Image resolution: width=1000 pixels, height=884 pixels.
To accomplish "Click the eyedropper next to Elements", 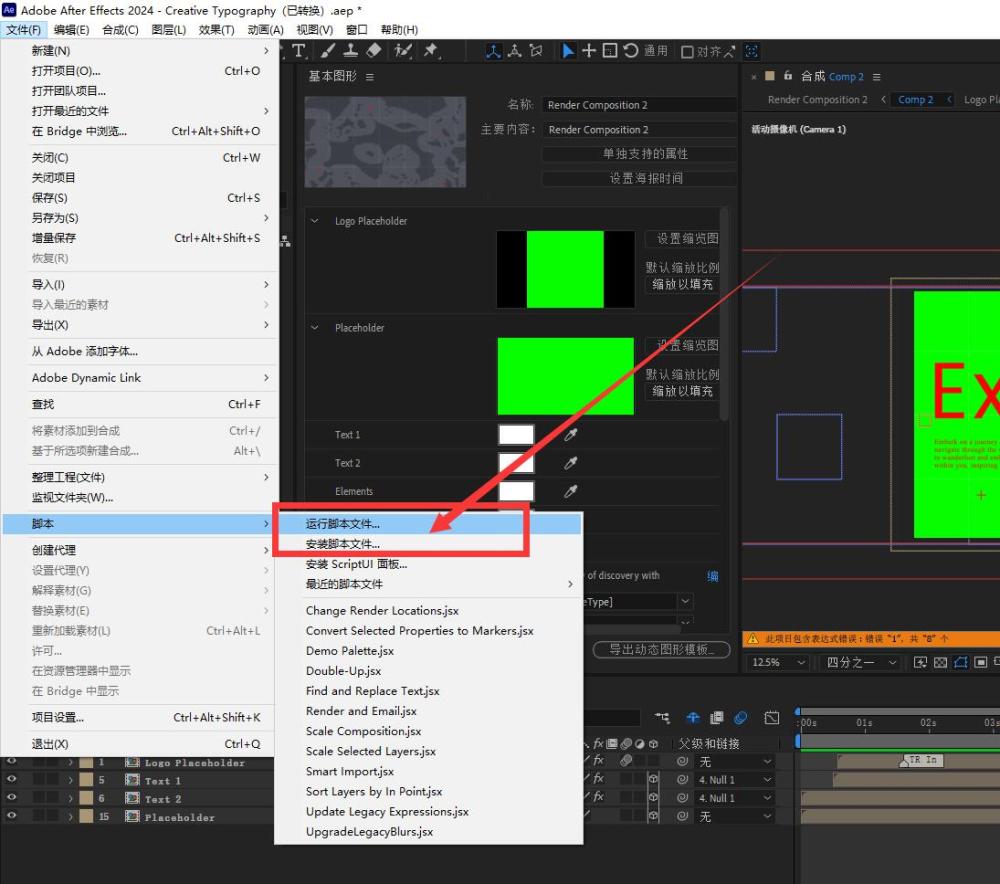I will tap(570, 491).
